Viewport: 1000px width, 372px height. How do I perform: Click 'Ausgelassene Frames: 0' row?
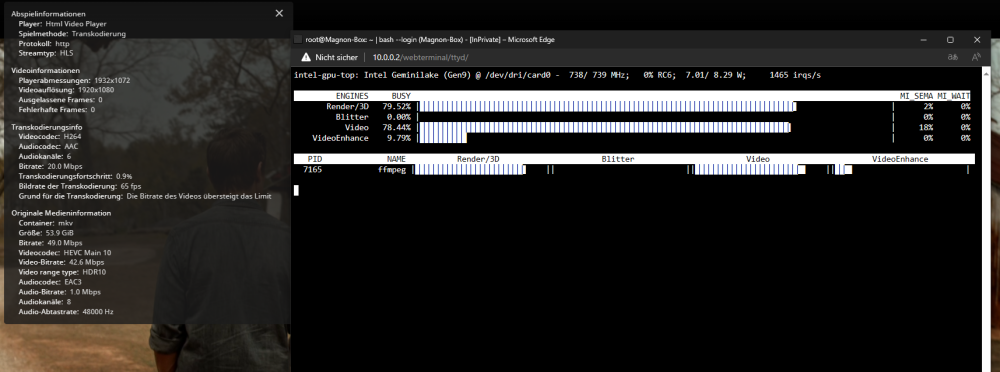[x=61, y=100]
